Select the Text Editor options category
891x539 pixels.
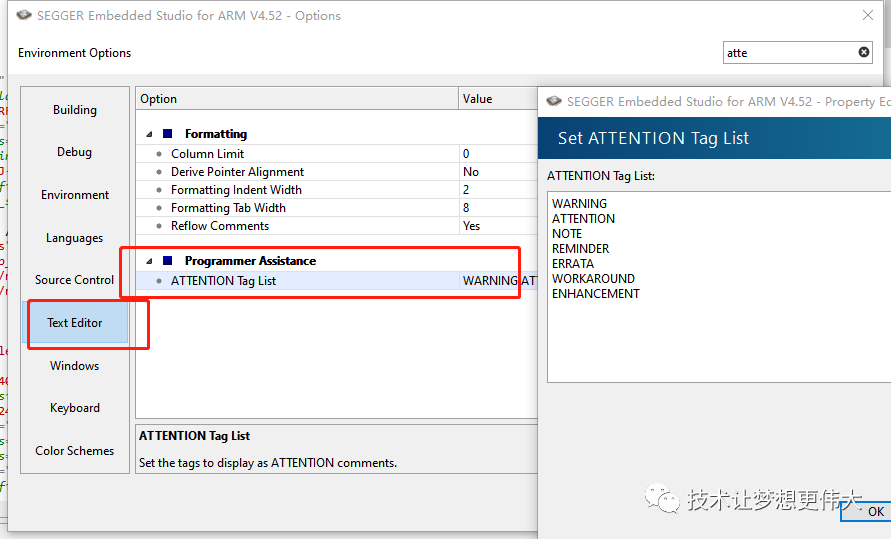(74, 323)
